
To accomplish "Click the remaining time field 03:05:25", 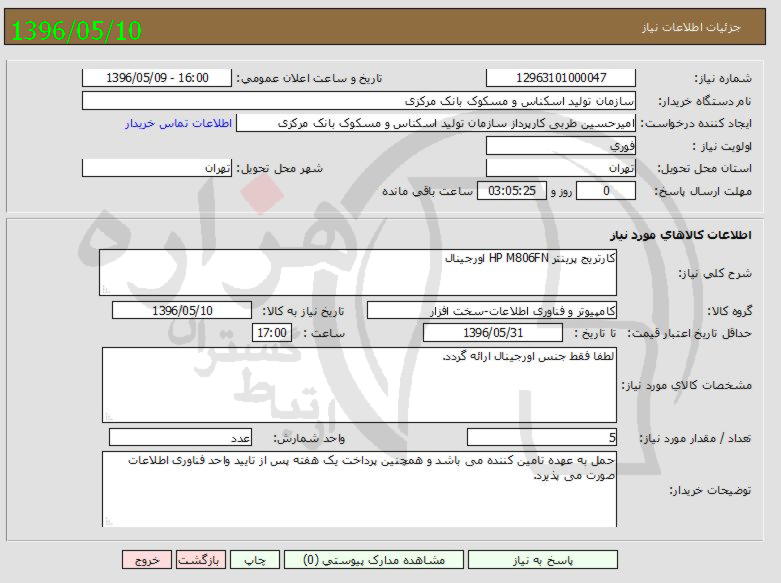I will coord(513,190).
